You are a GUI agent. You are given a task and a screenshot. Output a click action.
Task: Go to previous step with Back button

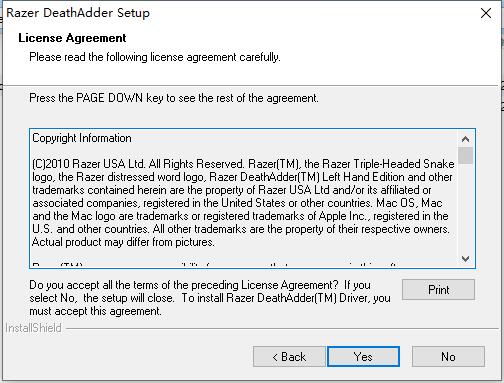(x=289, y=357)
